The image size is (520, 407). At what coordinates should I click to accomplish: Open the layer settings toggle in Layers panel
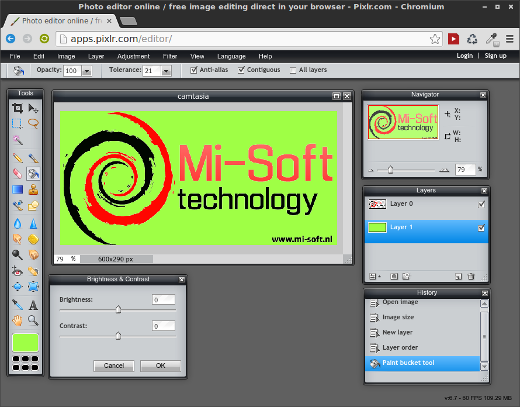[x=375, y=276]
